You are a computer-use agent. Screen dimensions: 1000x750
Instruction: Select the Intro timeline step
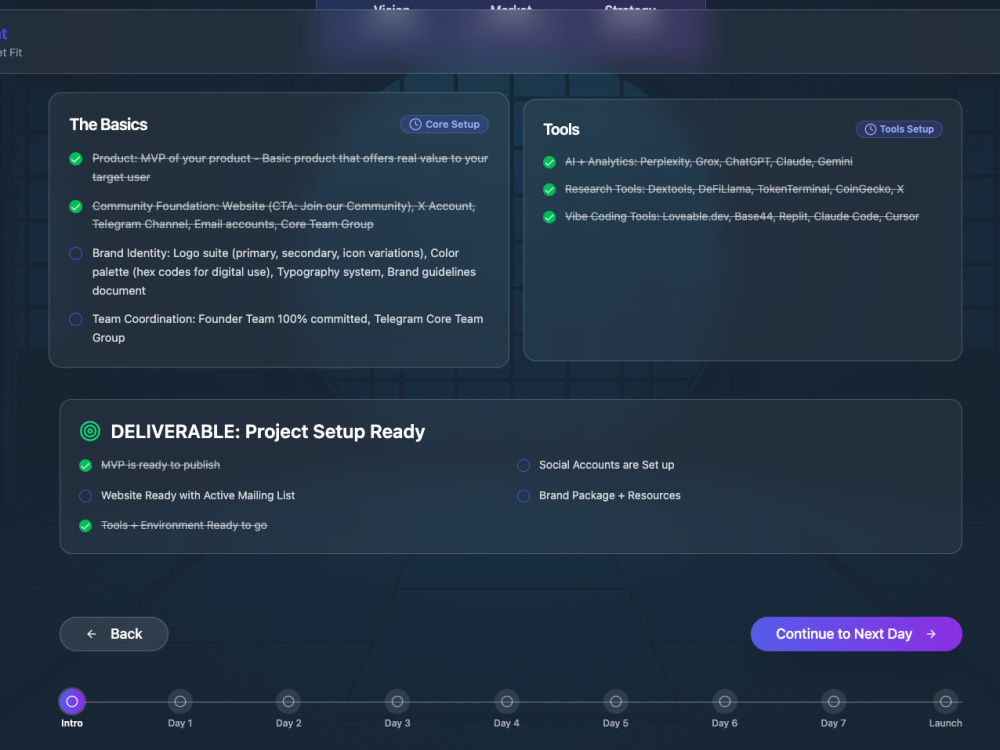(x=72, y=702)
